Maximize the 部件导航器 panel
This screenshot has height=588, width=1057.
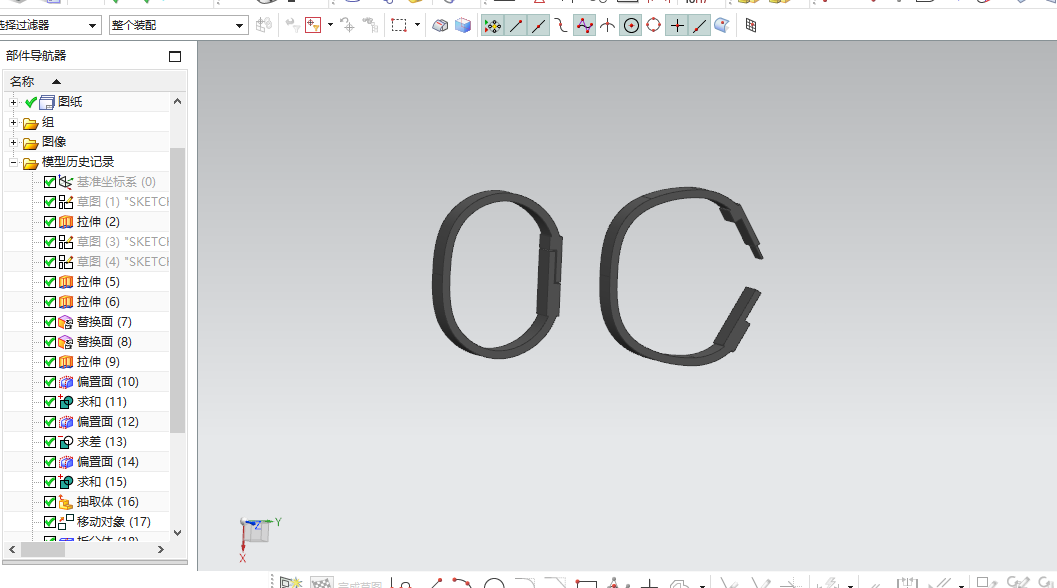(175, 57)
